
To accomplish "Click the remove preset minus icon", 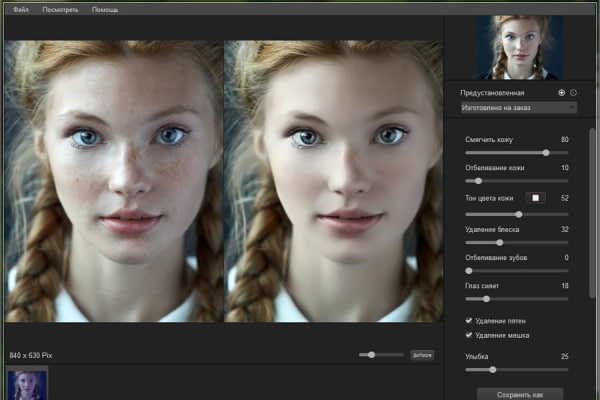I will [x=574, y=92].
